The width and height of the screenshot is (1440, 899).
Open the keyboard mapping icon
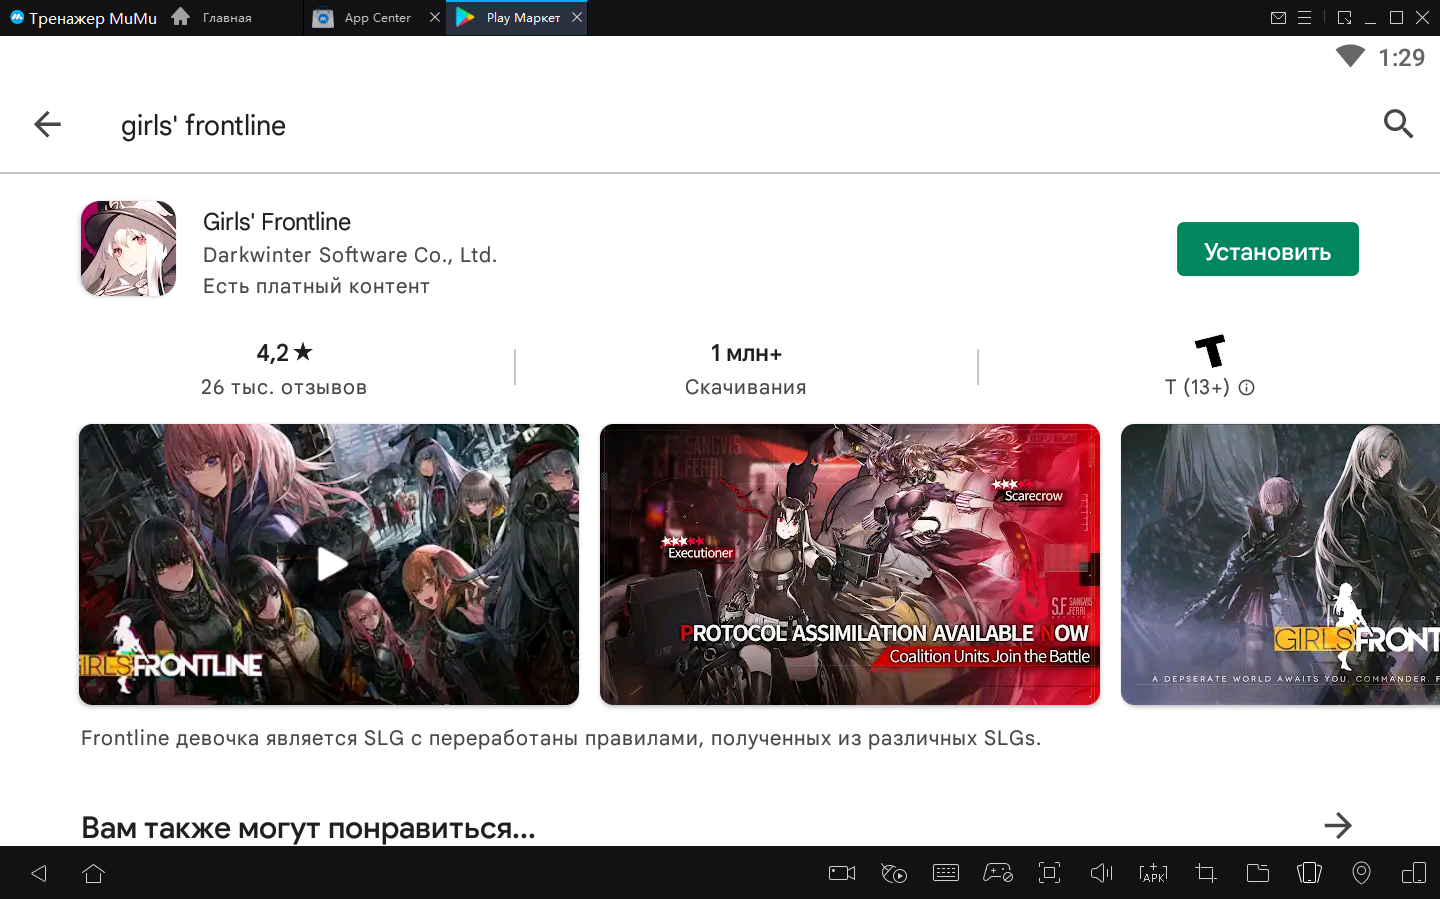tap(945, 873)
